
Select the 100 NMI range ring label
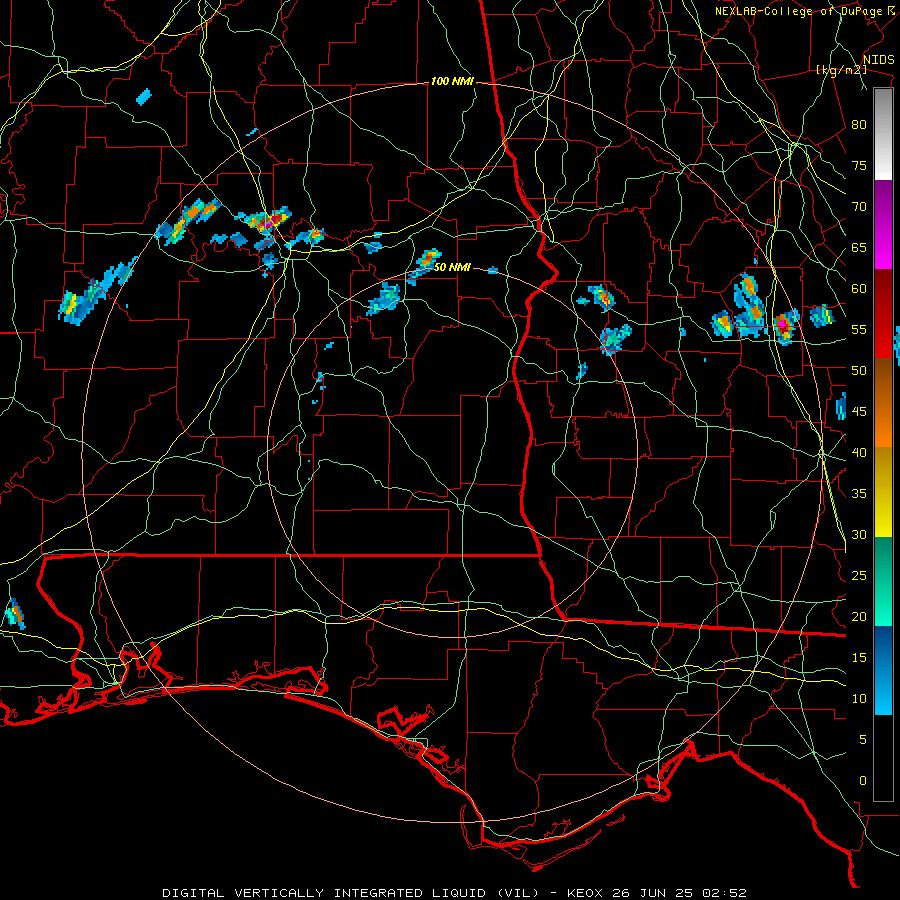click(x=452, y=82)
